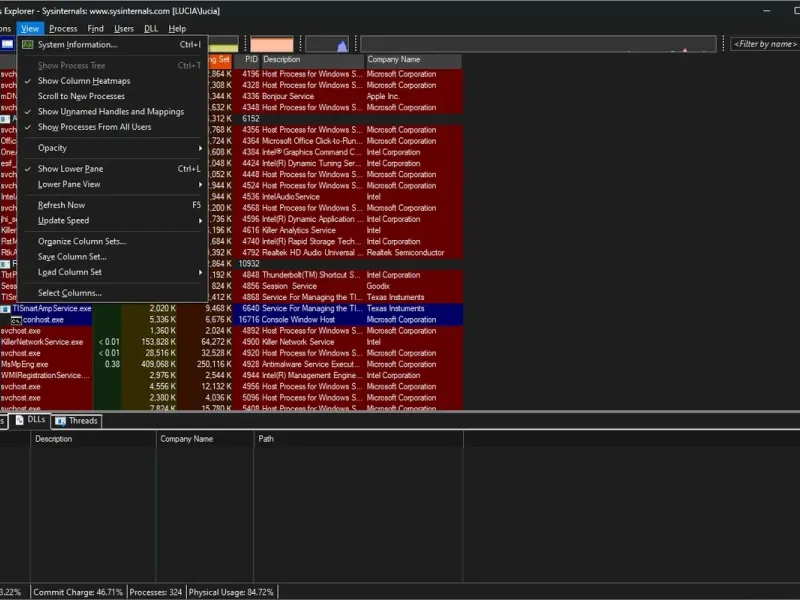Viewport: 800px width, 600px height.
Task: Choose Select Columns from the menu
Action: [69, 293]
